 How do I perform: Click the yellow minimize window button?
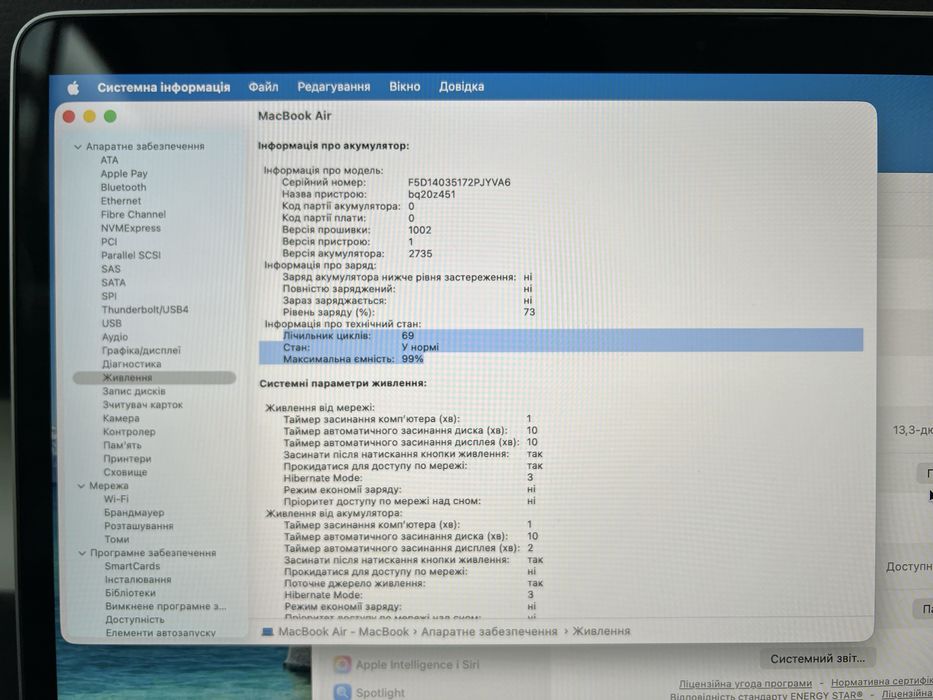89,117
